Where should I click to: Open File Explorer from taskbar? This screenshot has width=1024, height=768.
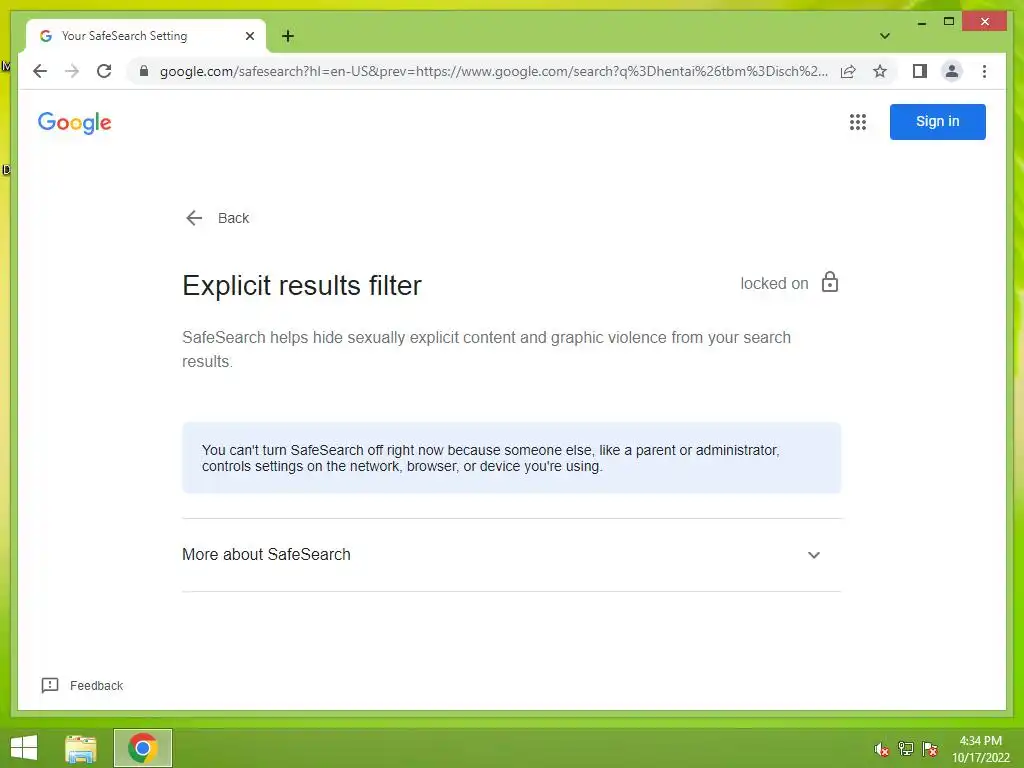tap(81, 748)
